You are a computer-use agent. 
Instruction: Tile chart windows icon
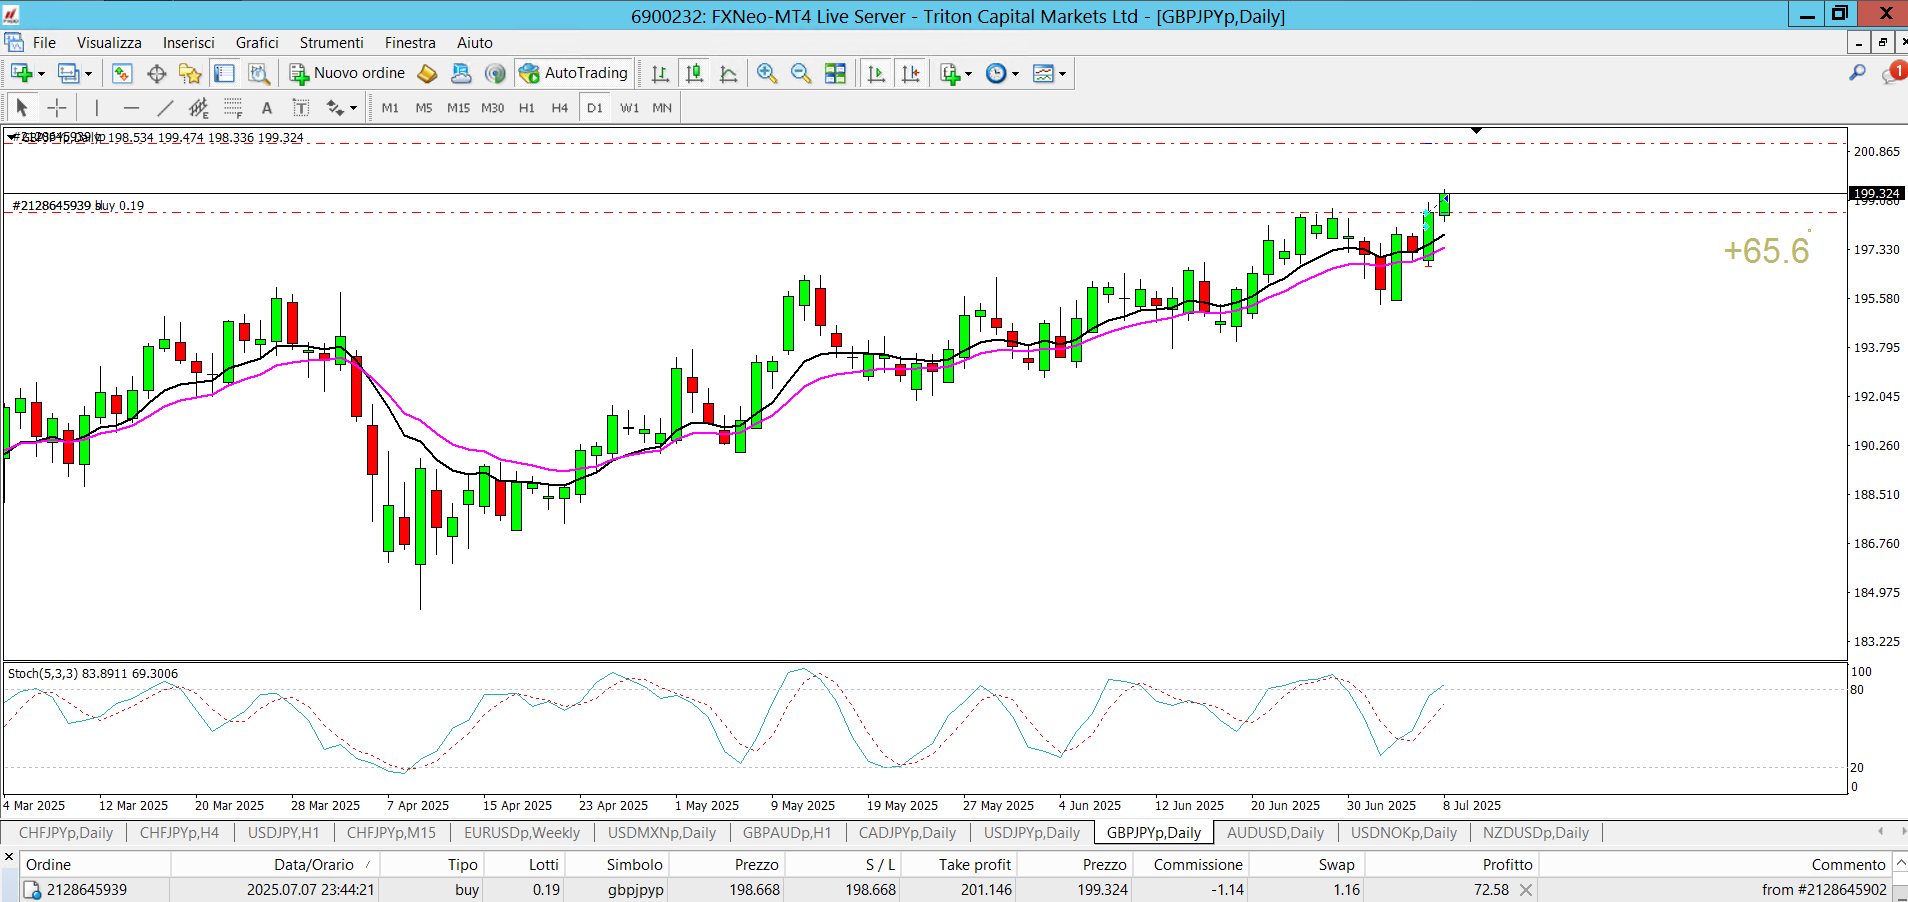click(x=835, y=73)
